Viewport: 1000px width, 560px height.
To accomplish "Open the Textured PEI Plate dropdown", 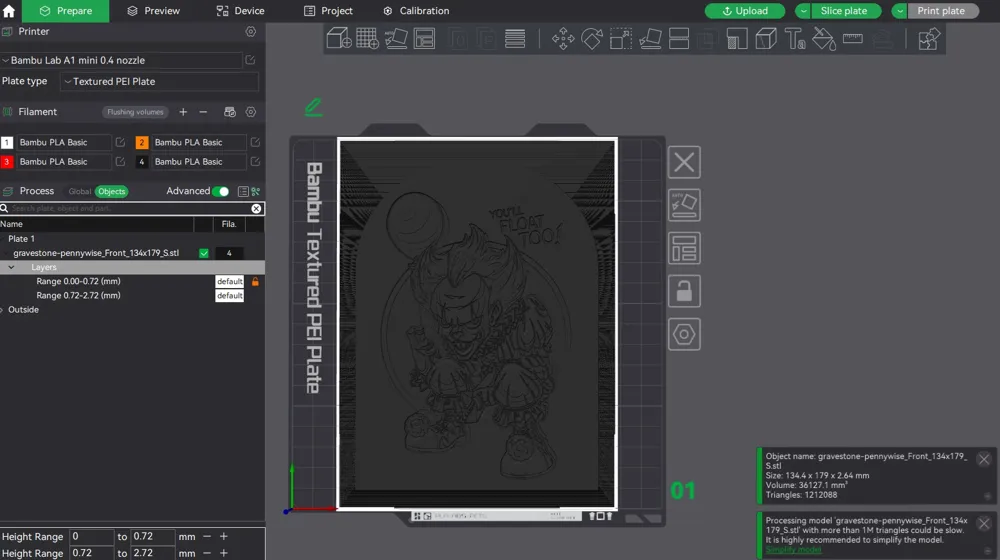I will pos(159,82).
